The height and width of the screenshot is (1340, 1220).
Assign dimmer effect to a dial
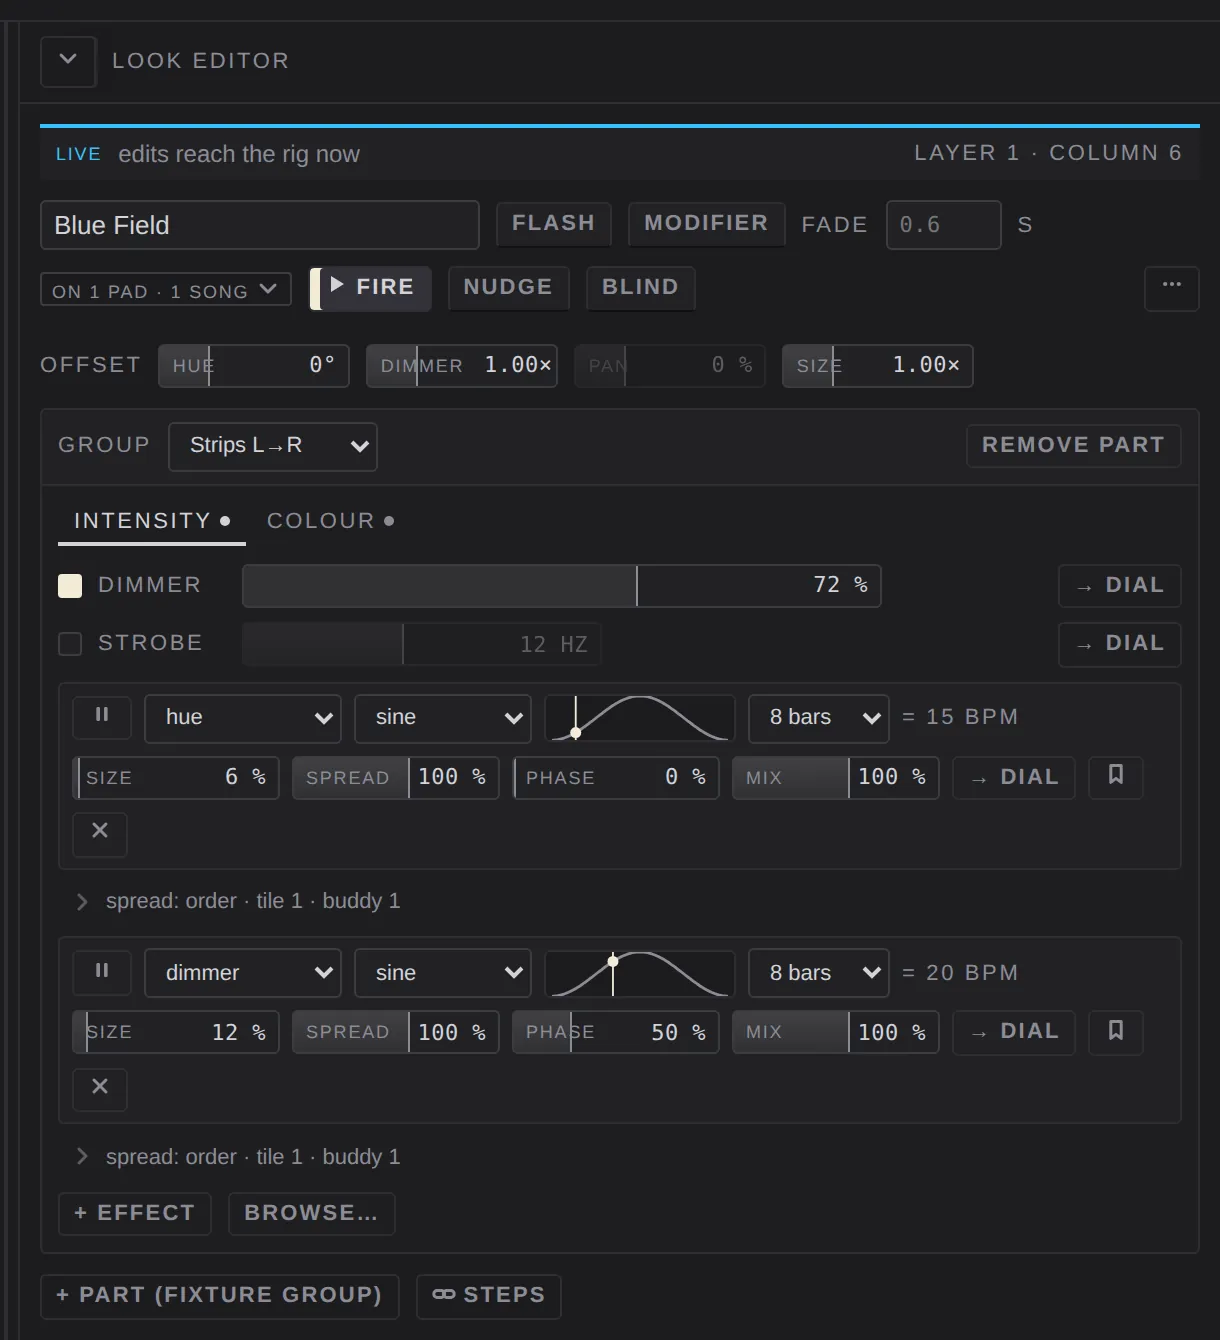pyautogui.click(x=1014, y=1033)
